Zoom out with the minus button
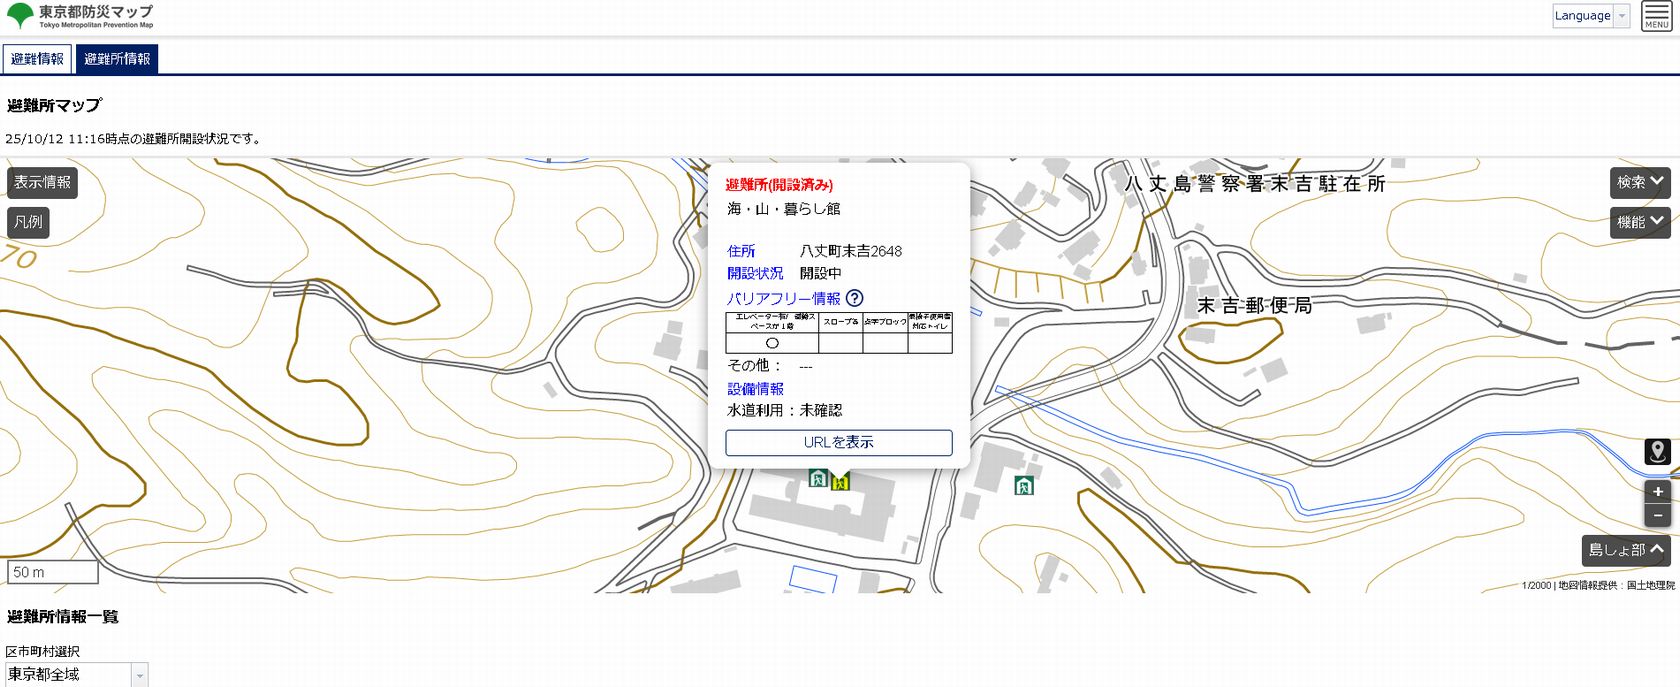Viewport: 1680px width, 687px height. pos(1657,515)
